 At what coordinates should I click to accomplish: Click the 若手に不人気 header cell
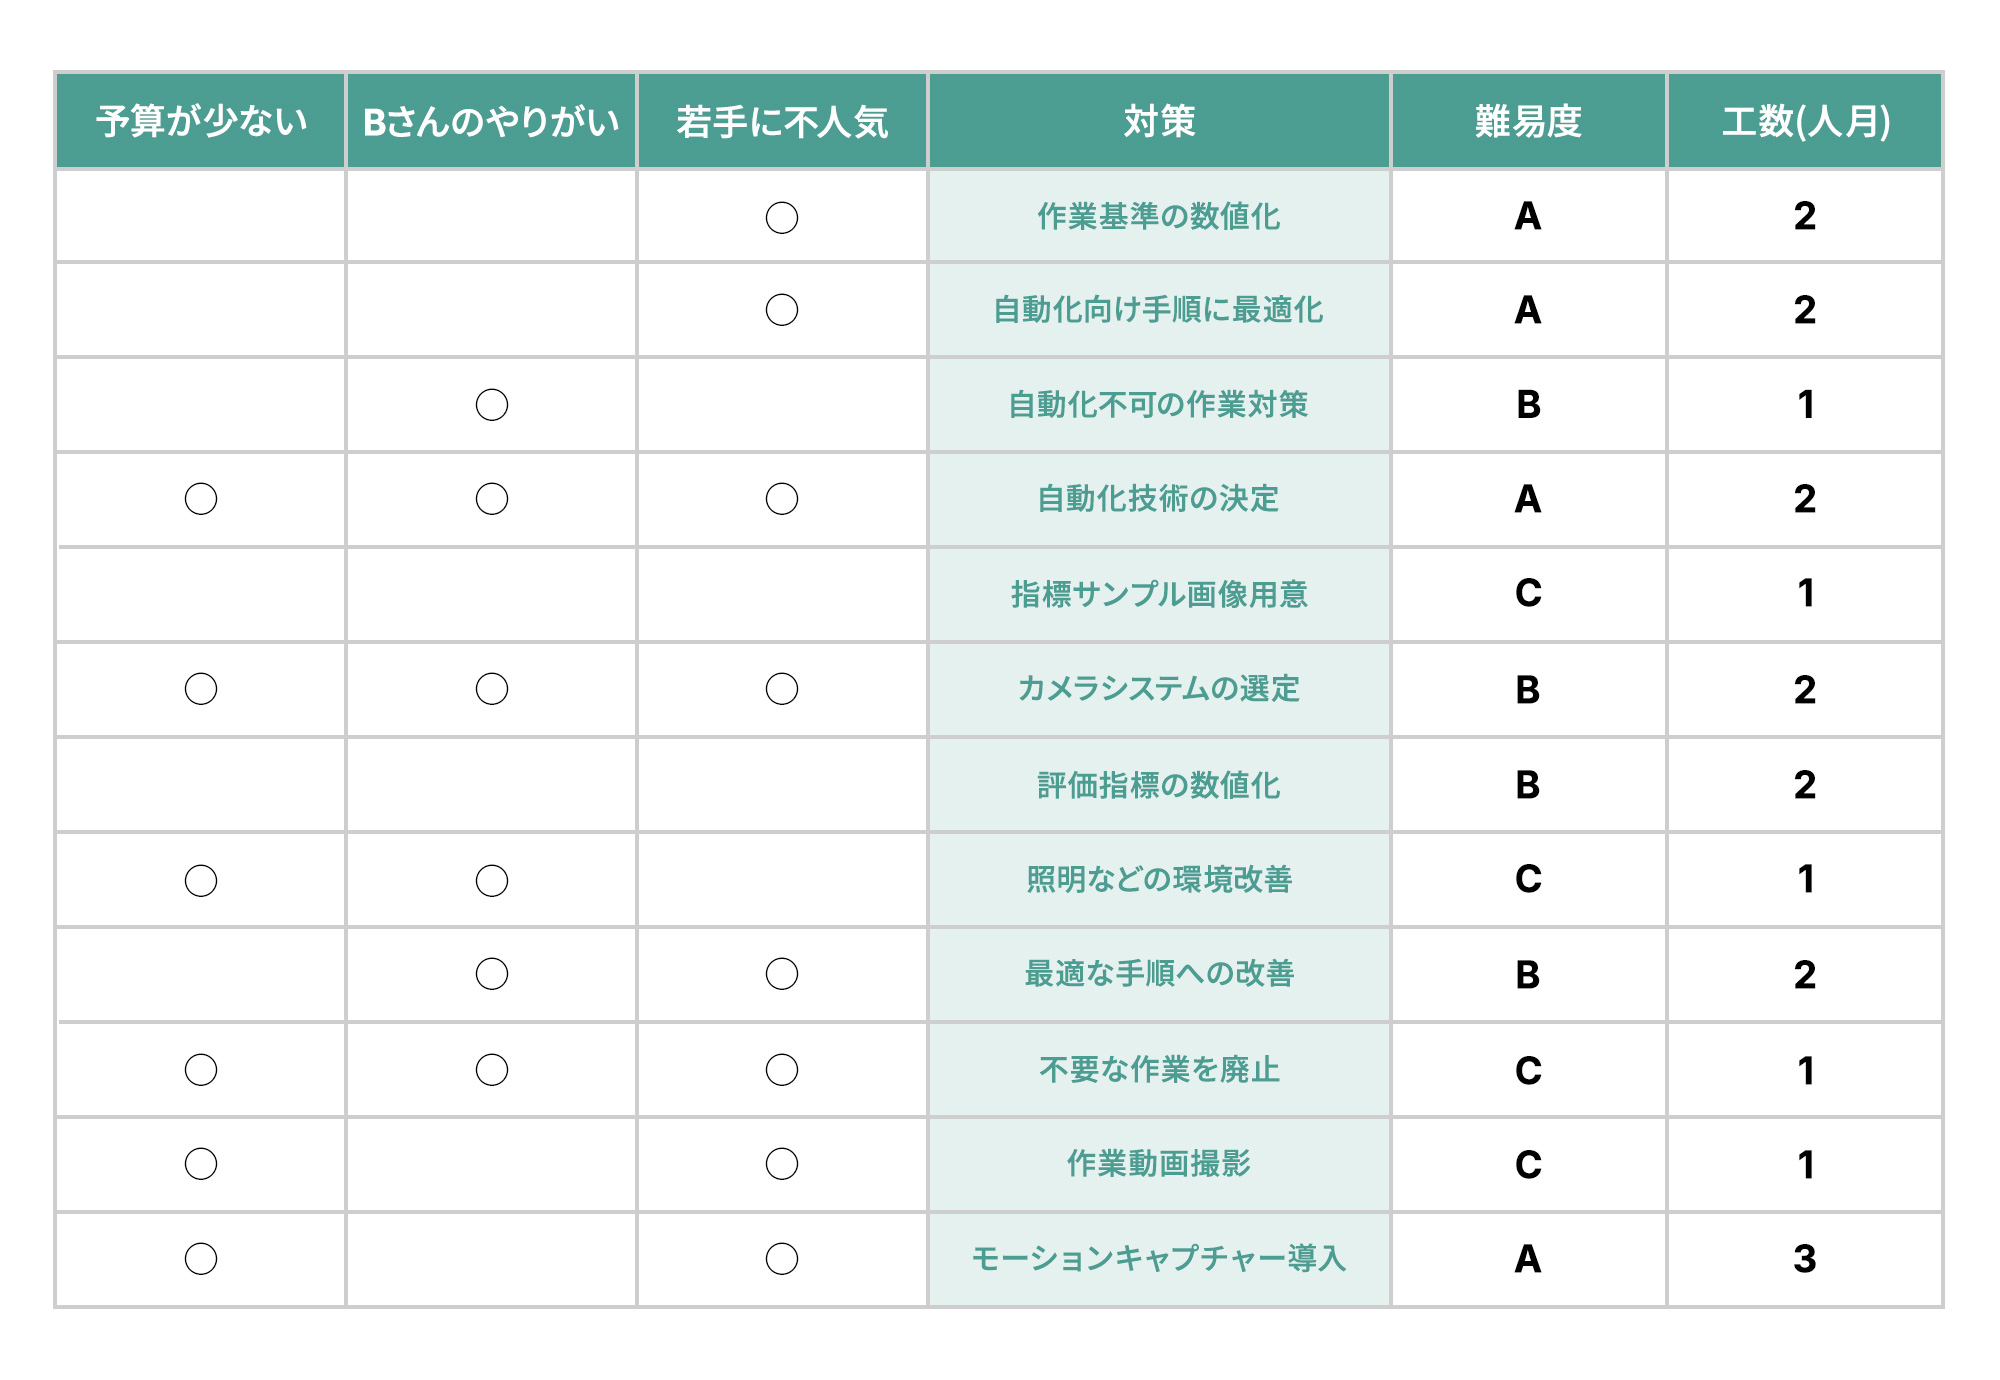coord(782,121)
